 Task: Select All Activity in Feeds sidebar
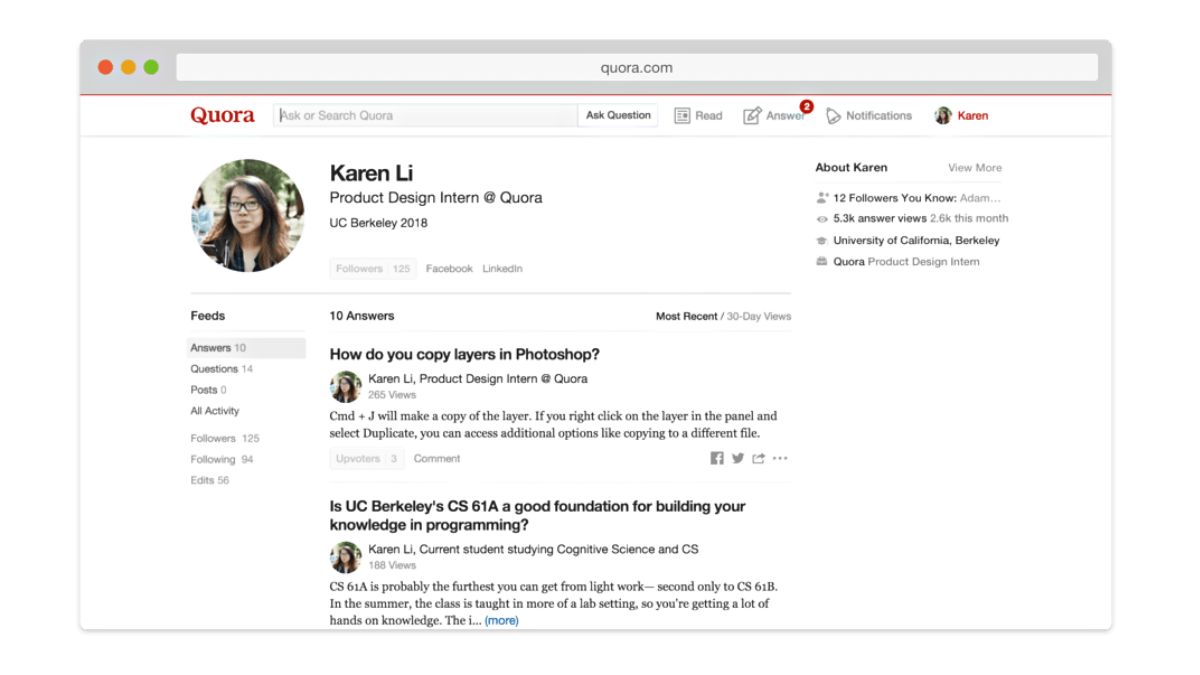(215, 411)
